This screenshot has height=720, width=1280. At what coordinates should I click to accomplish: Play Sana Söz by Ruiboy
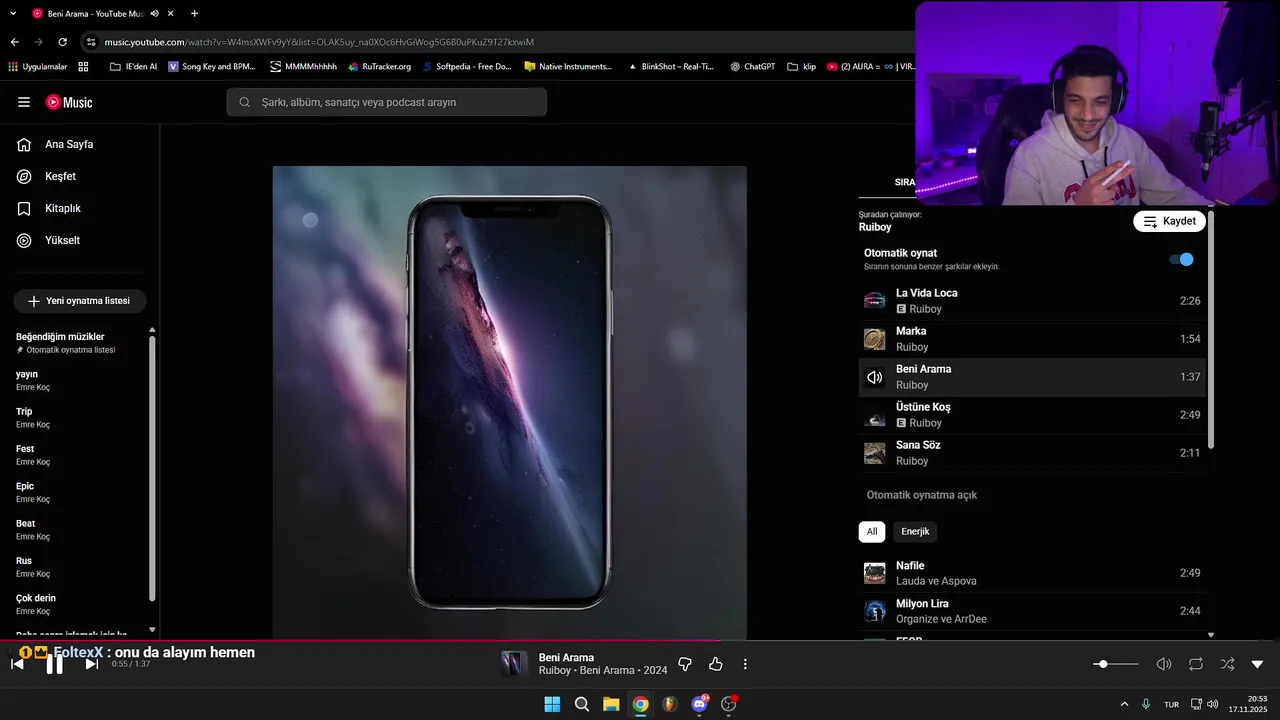1032,453
